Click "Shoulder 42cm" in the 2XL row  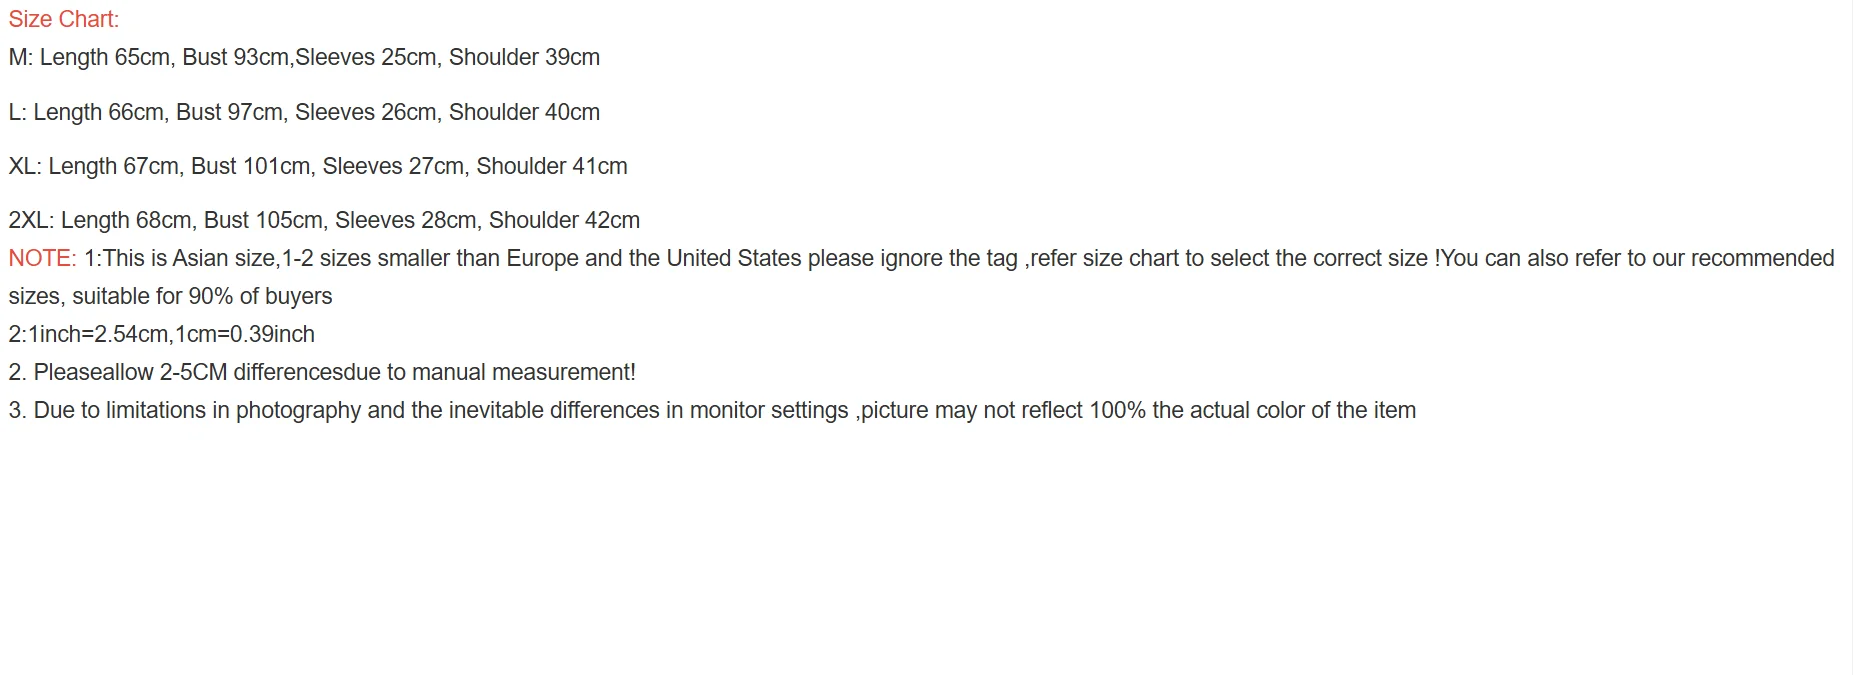point(564,220)
